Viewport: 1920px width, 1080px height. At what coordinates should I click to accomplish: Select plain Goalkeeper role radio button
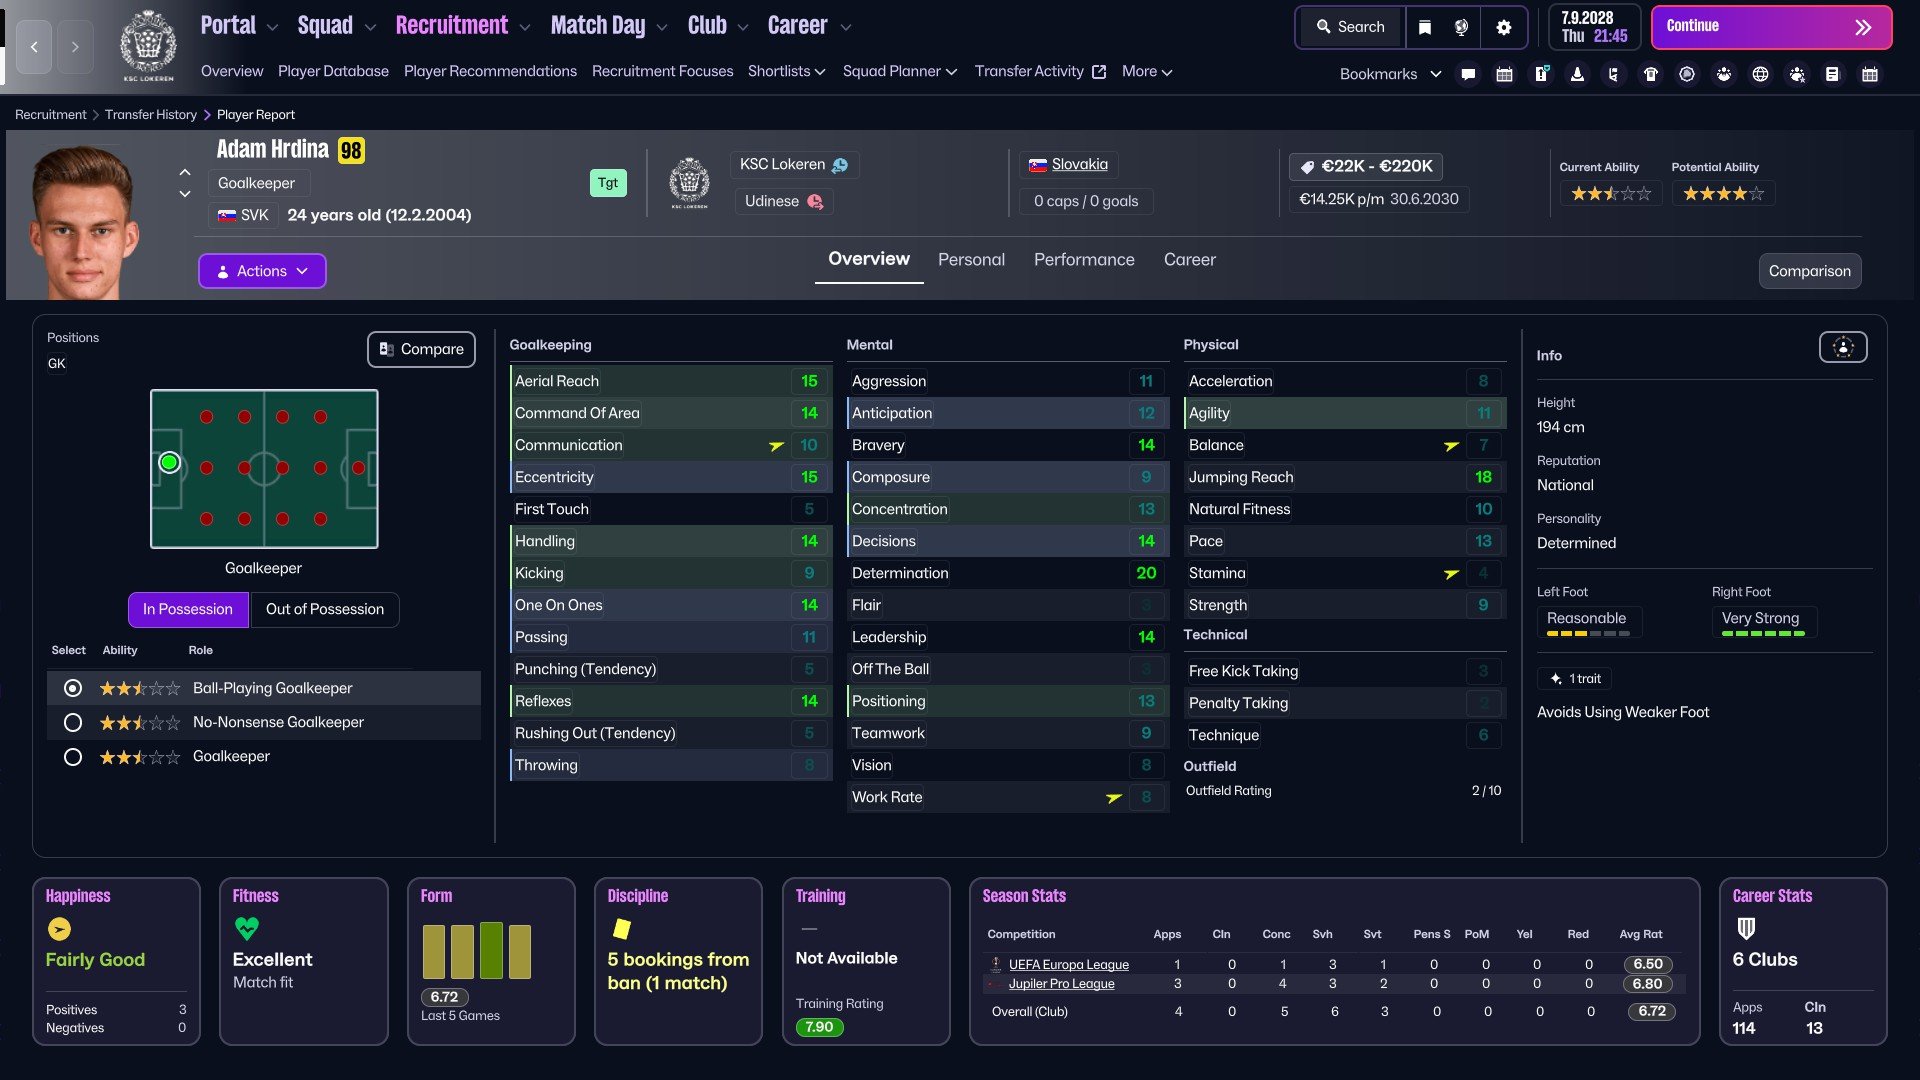tap(72, 757)
